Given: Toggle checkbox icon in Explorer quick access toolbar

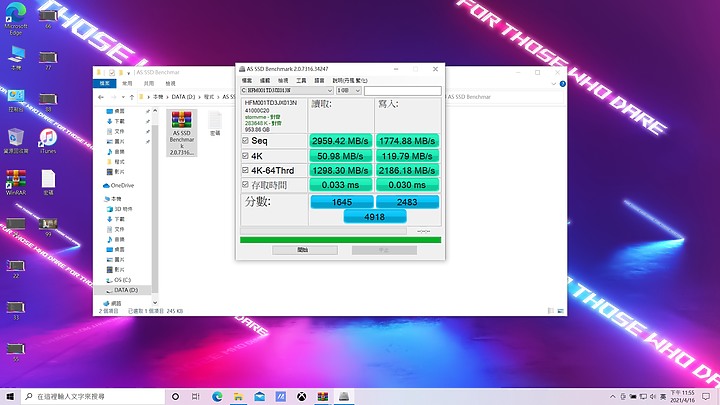Looking at the screenshot, I should coord(112,73).
